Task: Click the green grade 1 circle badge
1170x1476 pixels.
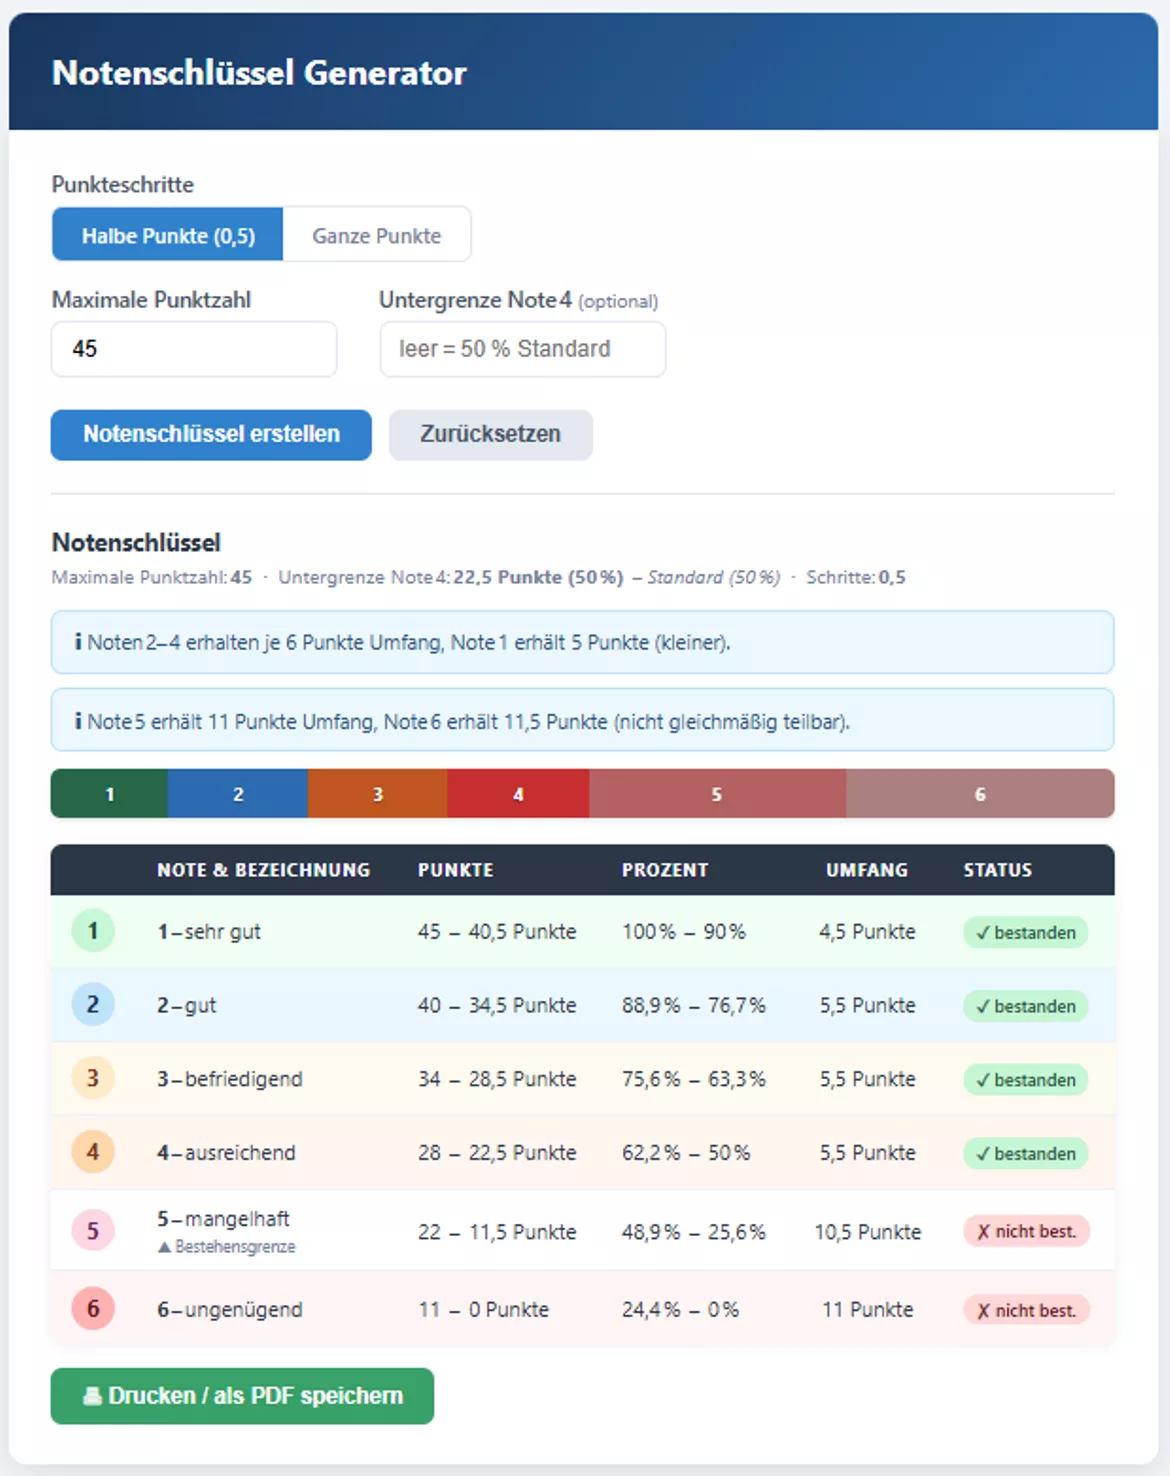Action: point(93,931)
